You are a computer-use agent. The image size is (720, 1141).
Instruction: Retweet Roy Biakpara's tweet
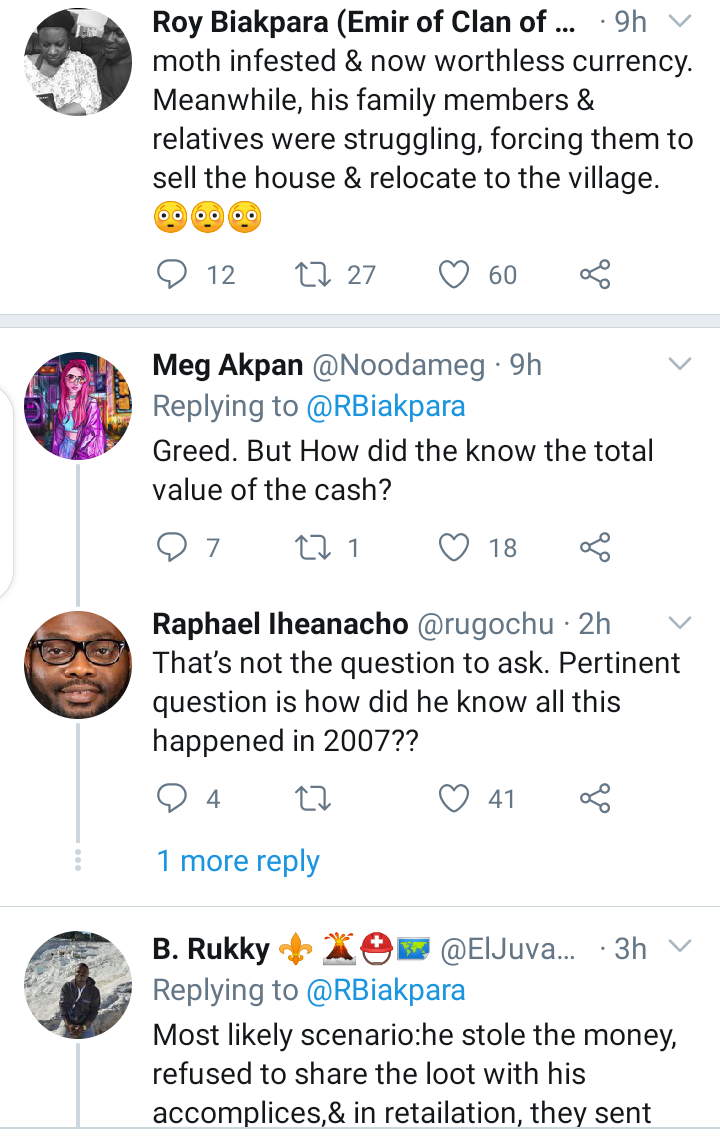(x=315, y=274)
